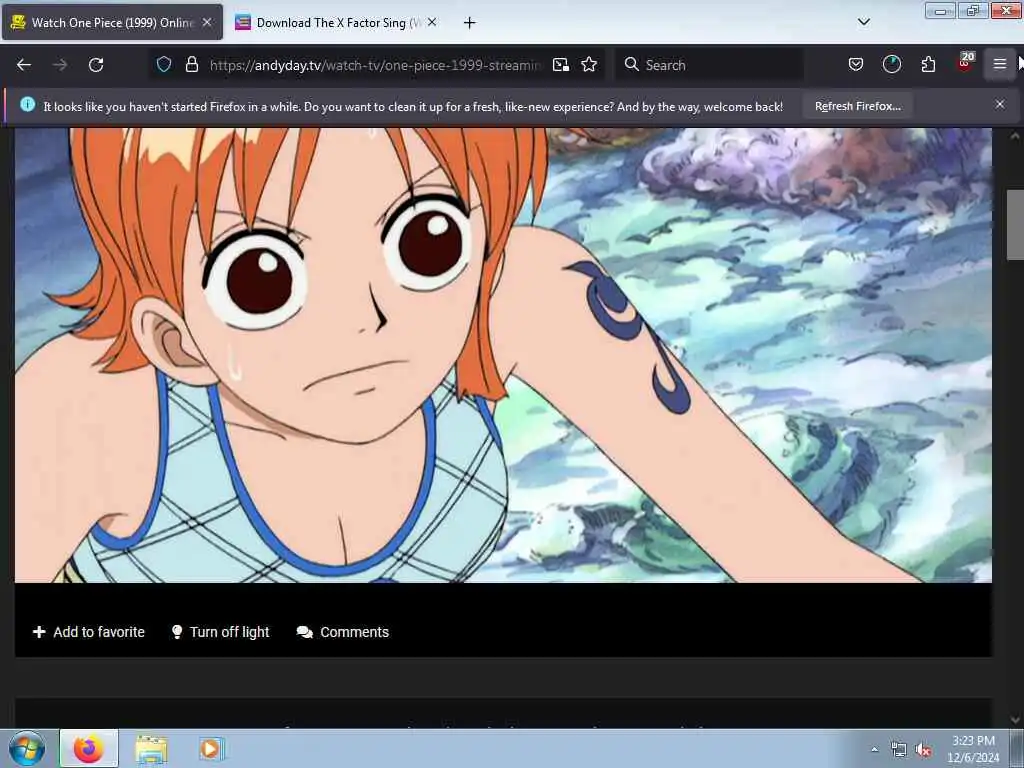Save page to Pocket
The height and width of the screenshot is (768, 1024).
click(x=856, y=65)
